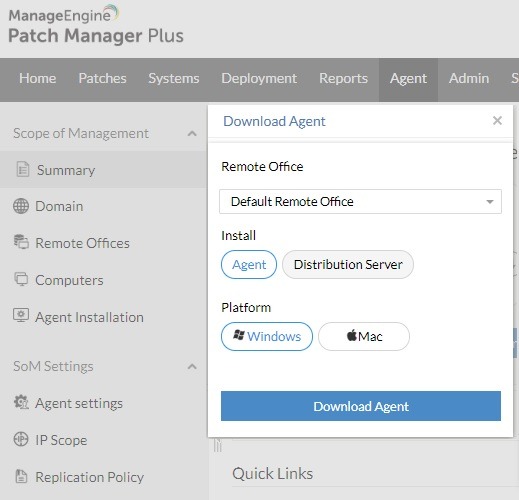This screenshot has height=500, width=519.
Task: Open the Patches tab
Action: click(102, 79)
